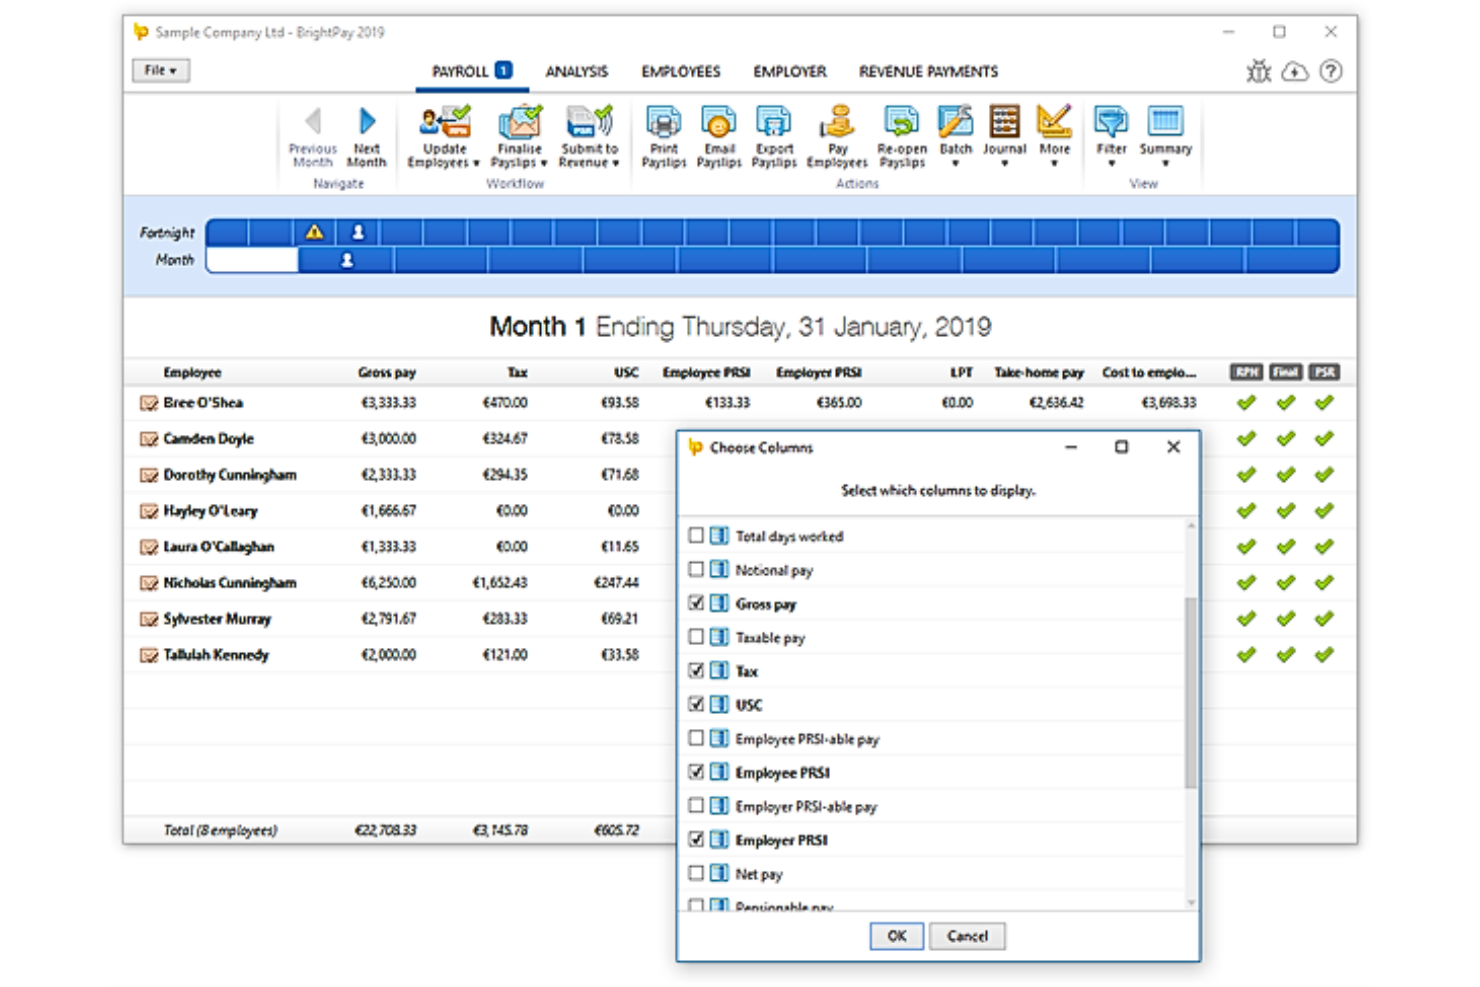
Task: Open the File dropdown menu
Action: pos(160,70)
